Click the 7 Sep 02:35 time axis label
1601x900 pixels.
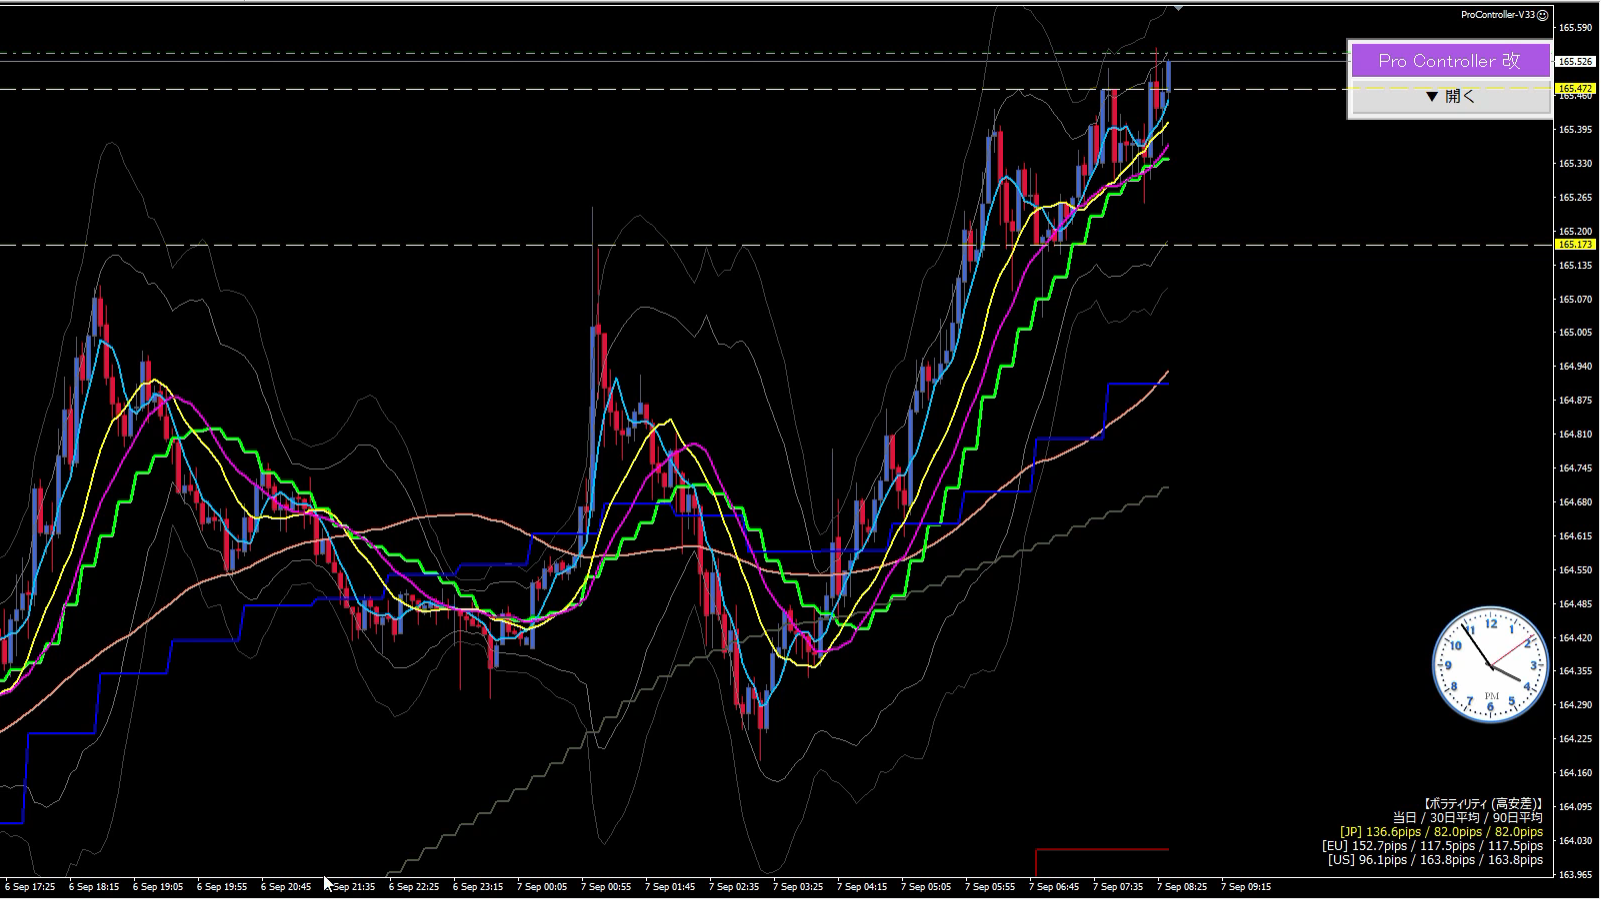[734, 887]
